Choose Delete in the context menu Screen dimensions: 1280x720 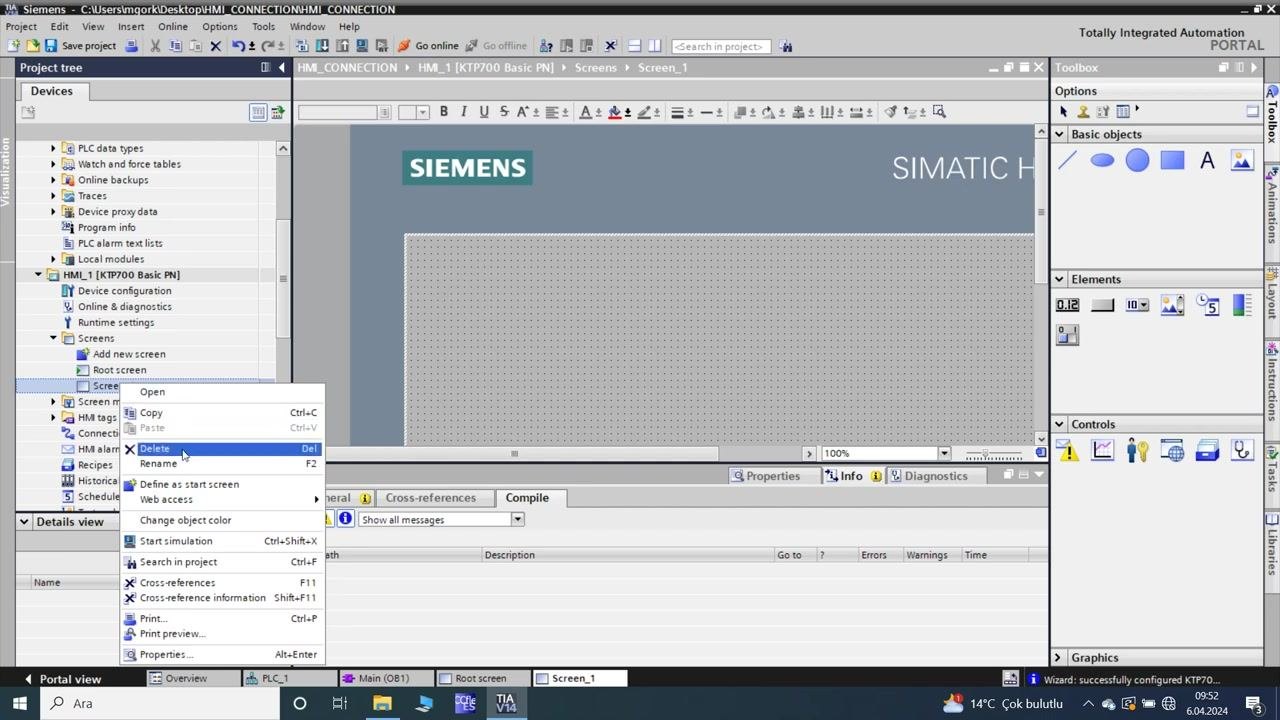pos(221,449)
